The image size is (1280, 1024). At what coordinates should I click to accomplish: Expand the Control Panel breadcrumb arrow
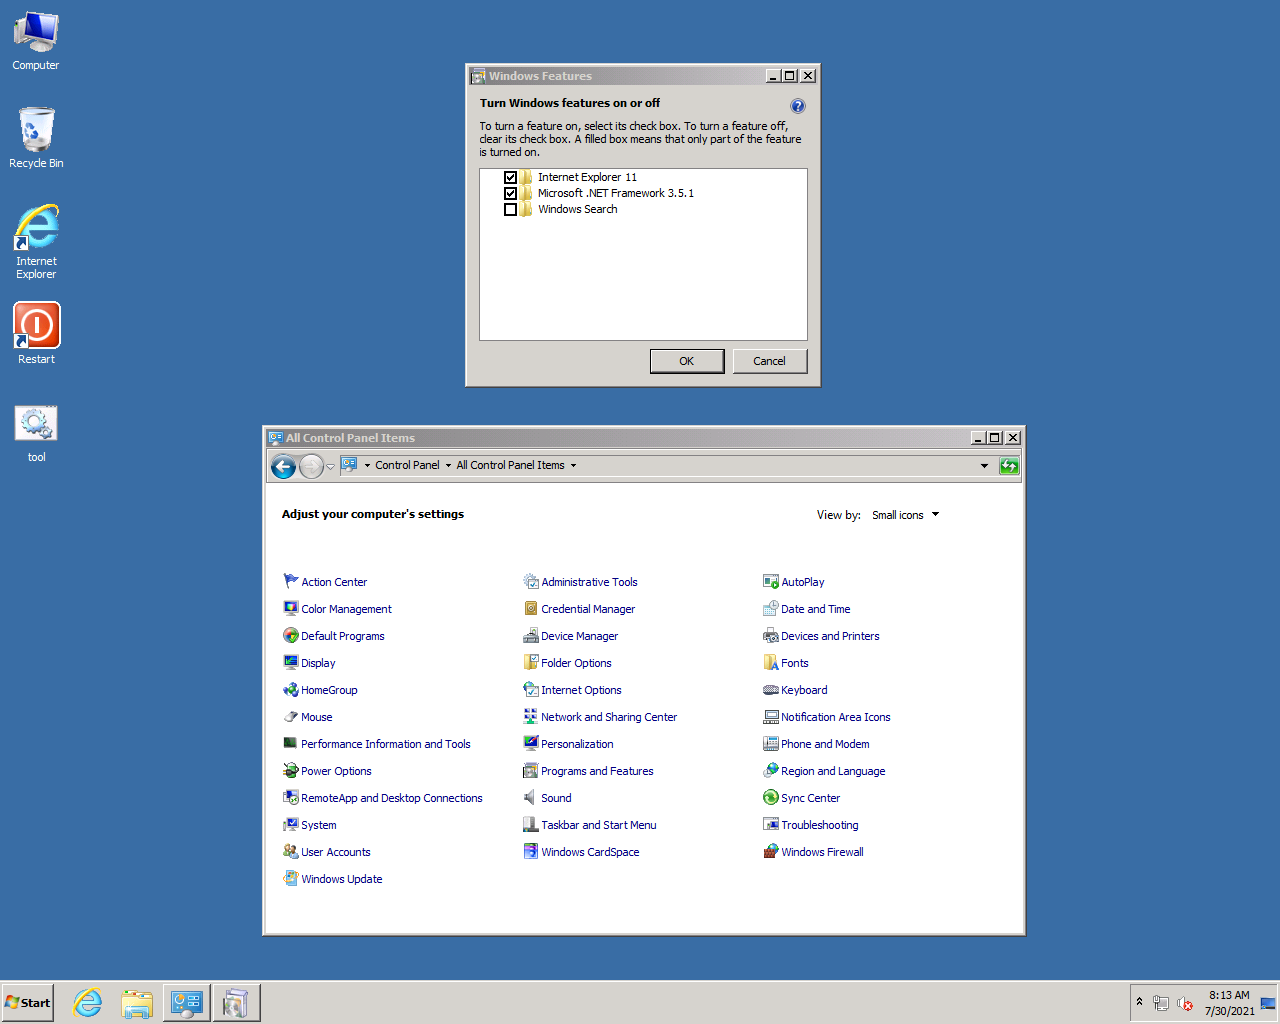(448, 466)
